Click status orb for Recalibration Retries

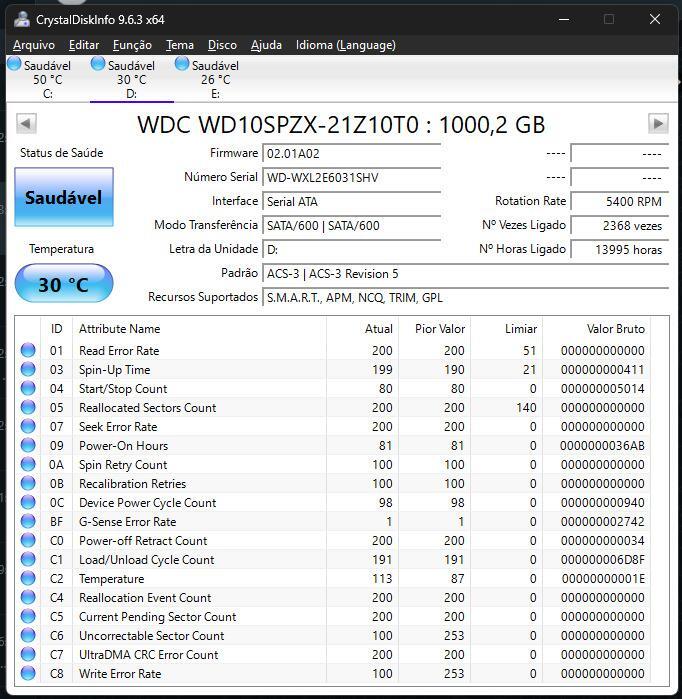click(28, 484)
